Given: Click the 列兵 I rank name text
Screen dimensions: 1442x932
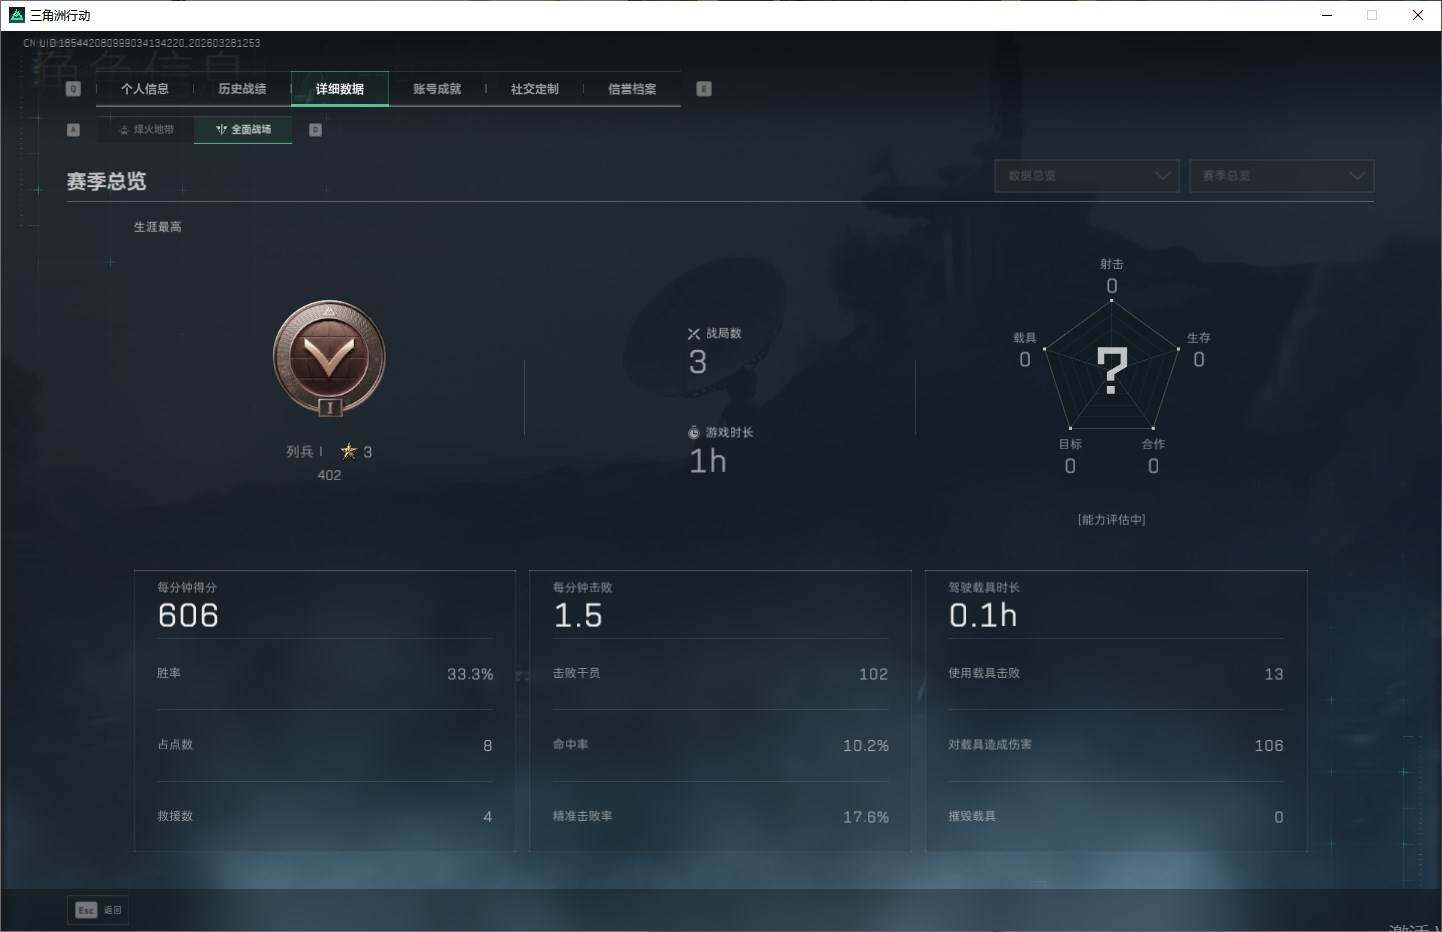Looking at the screenshot, I should [305, 452].
